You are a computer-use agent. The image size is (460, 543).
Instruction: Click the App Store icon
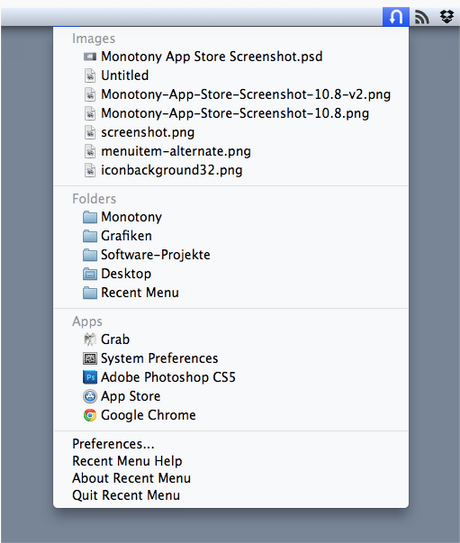point(90,396)
